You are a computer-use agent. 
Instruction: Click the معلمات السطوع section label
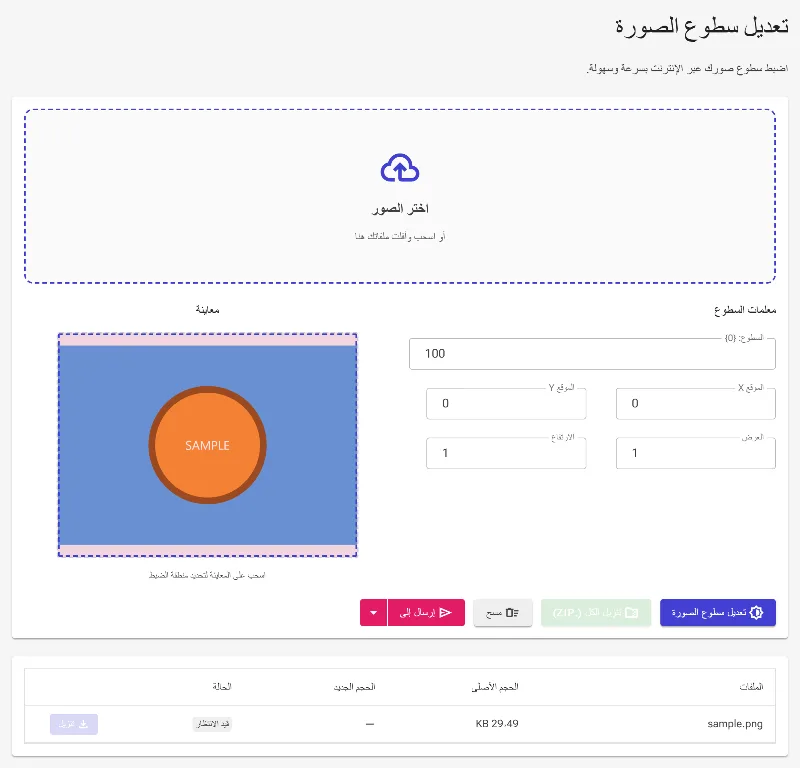click(x=745, y=310)
